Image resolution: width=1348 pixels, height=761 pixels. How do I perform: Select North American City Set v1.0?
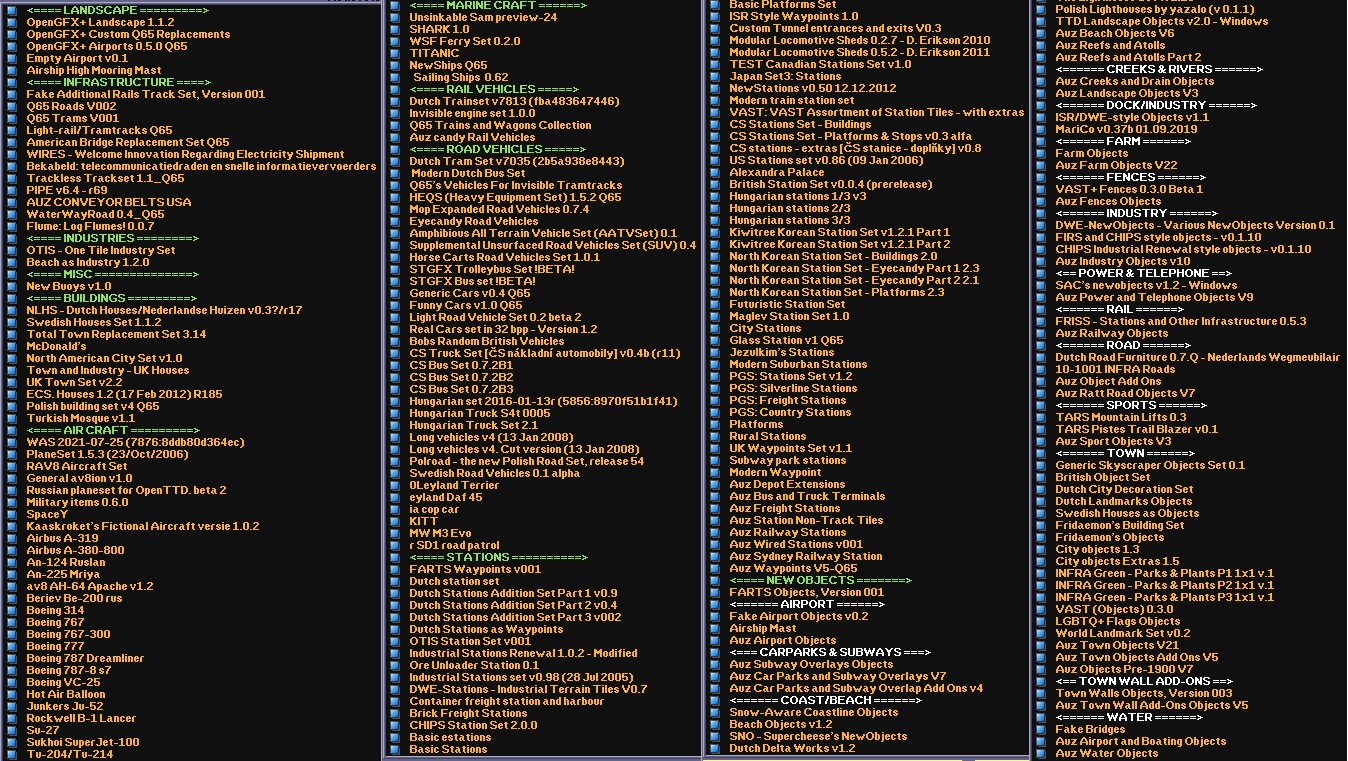104,358
